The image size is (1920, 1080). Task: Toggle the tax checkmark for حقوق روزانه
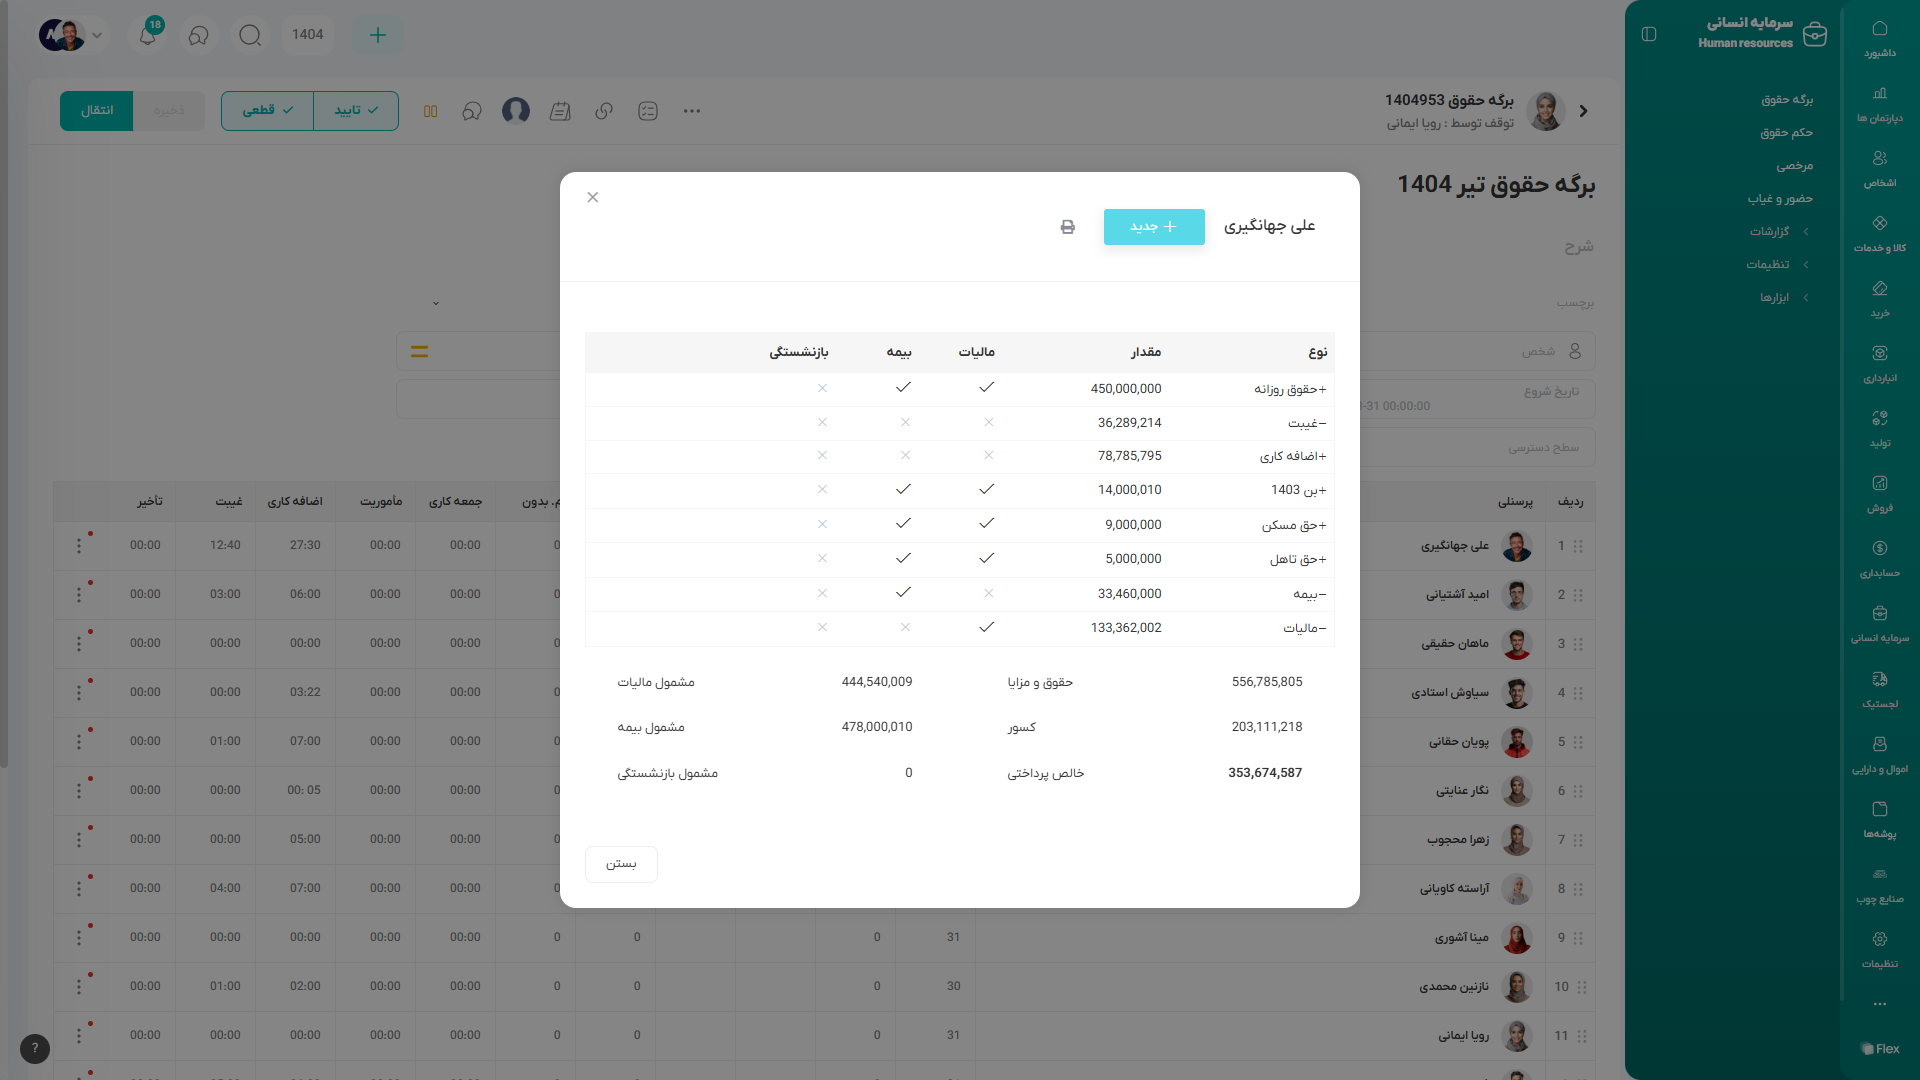(986, 388)
